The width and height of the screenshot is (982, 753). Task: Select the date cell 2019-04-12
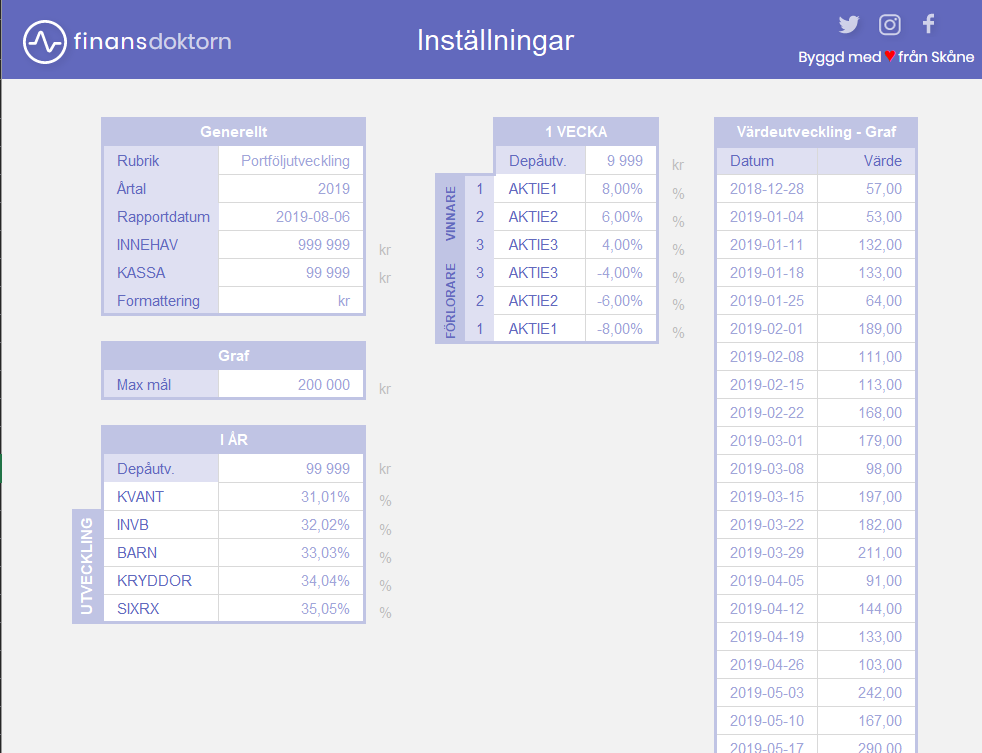[x=767, y=608]
